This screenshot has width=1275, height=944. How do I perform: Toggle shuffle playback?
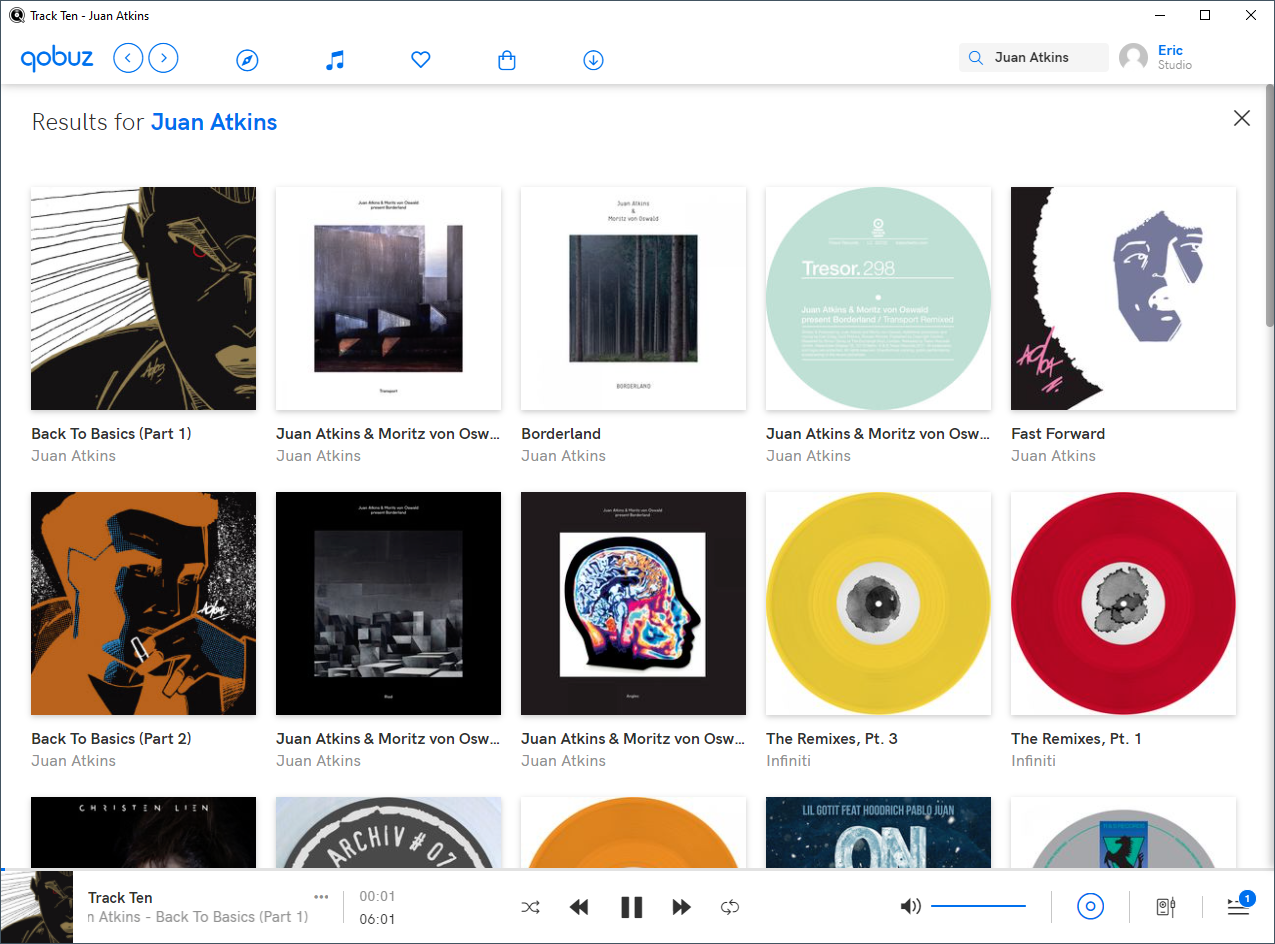point(530,907)
